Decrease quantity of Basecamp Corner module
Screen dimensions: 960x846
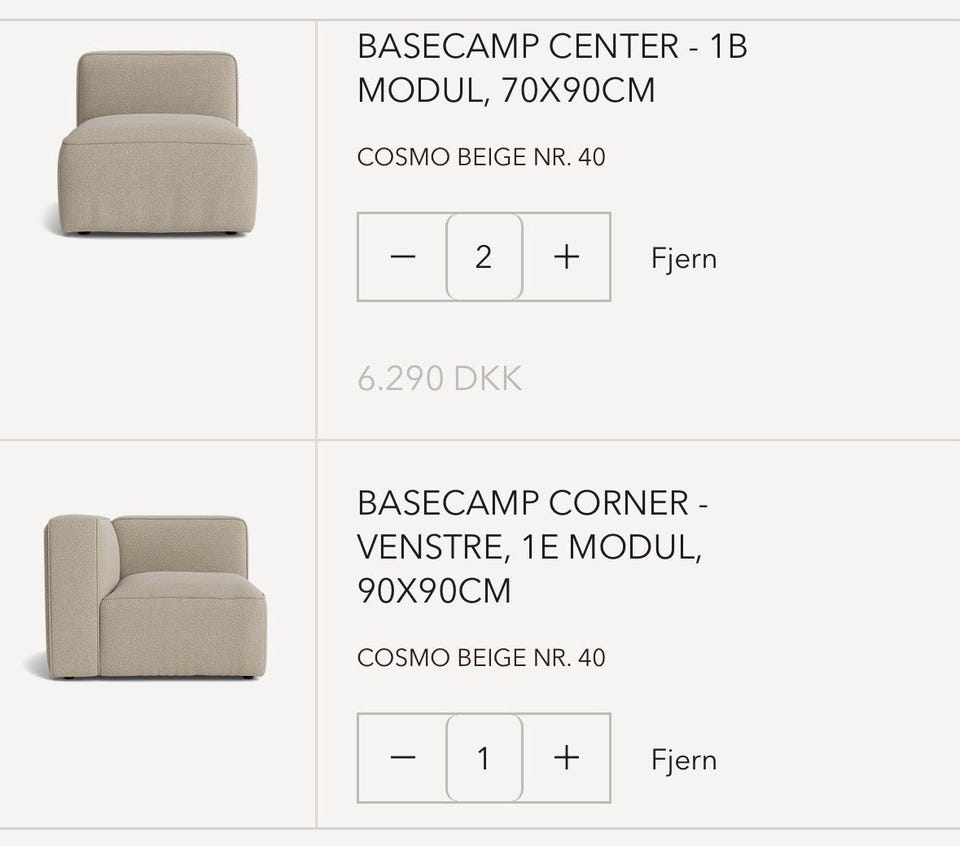point(402,758)
